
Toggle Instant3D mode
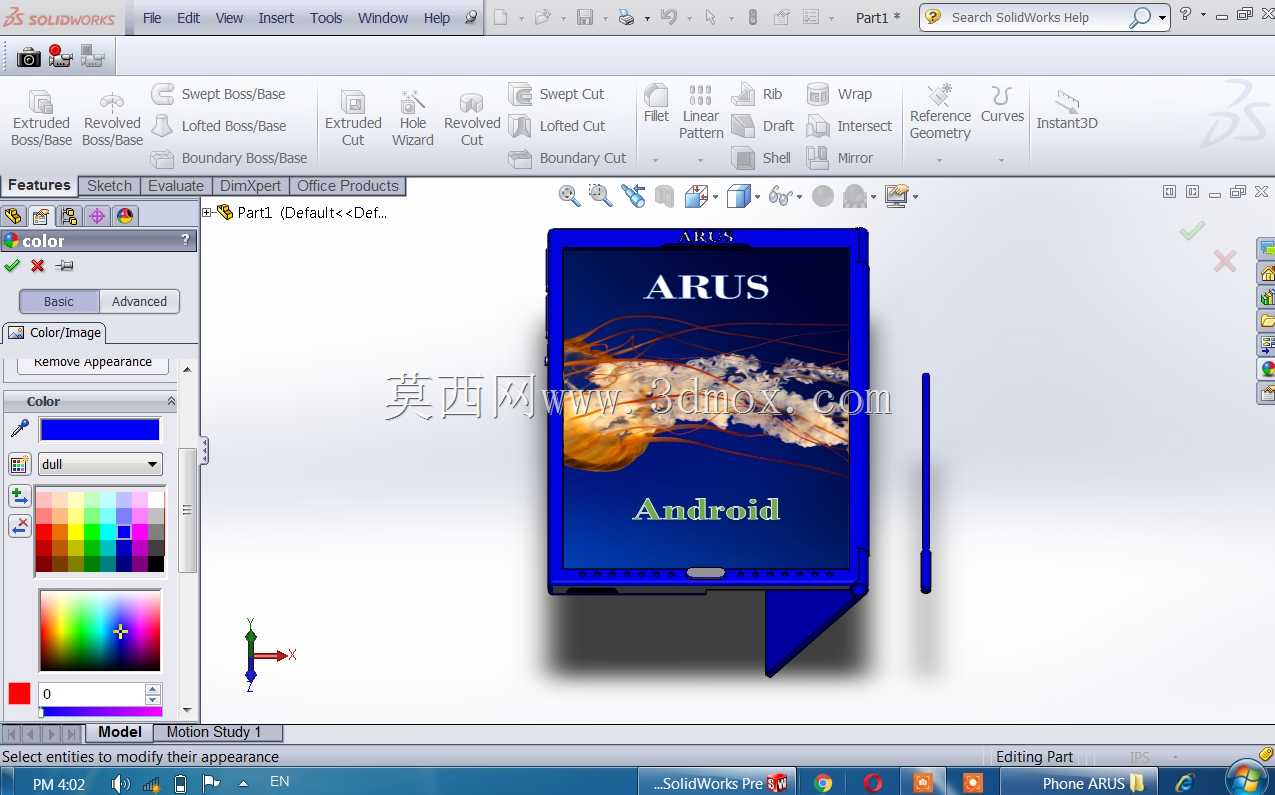pyautogui.click(x=1067, y=110)
